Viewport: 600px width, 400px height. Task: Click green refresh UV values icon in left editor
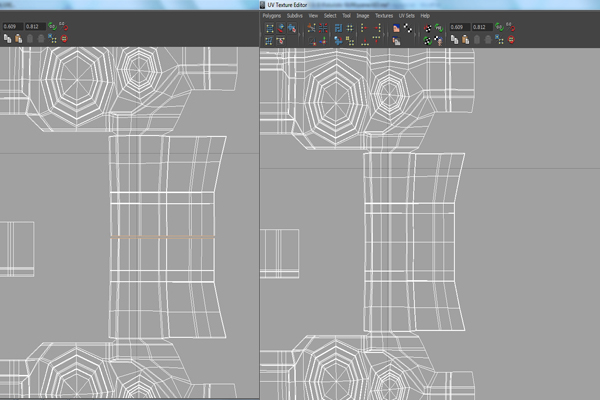coord(52,26)
